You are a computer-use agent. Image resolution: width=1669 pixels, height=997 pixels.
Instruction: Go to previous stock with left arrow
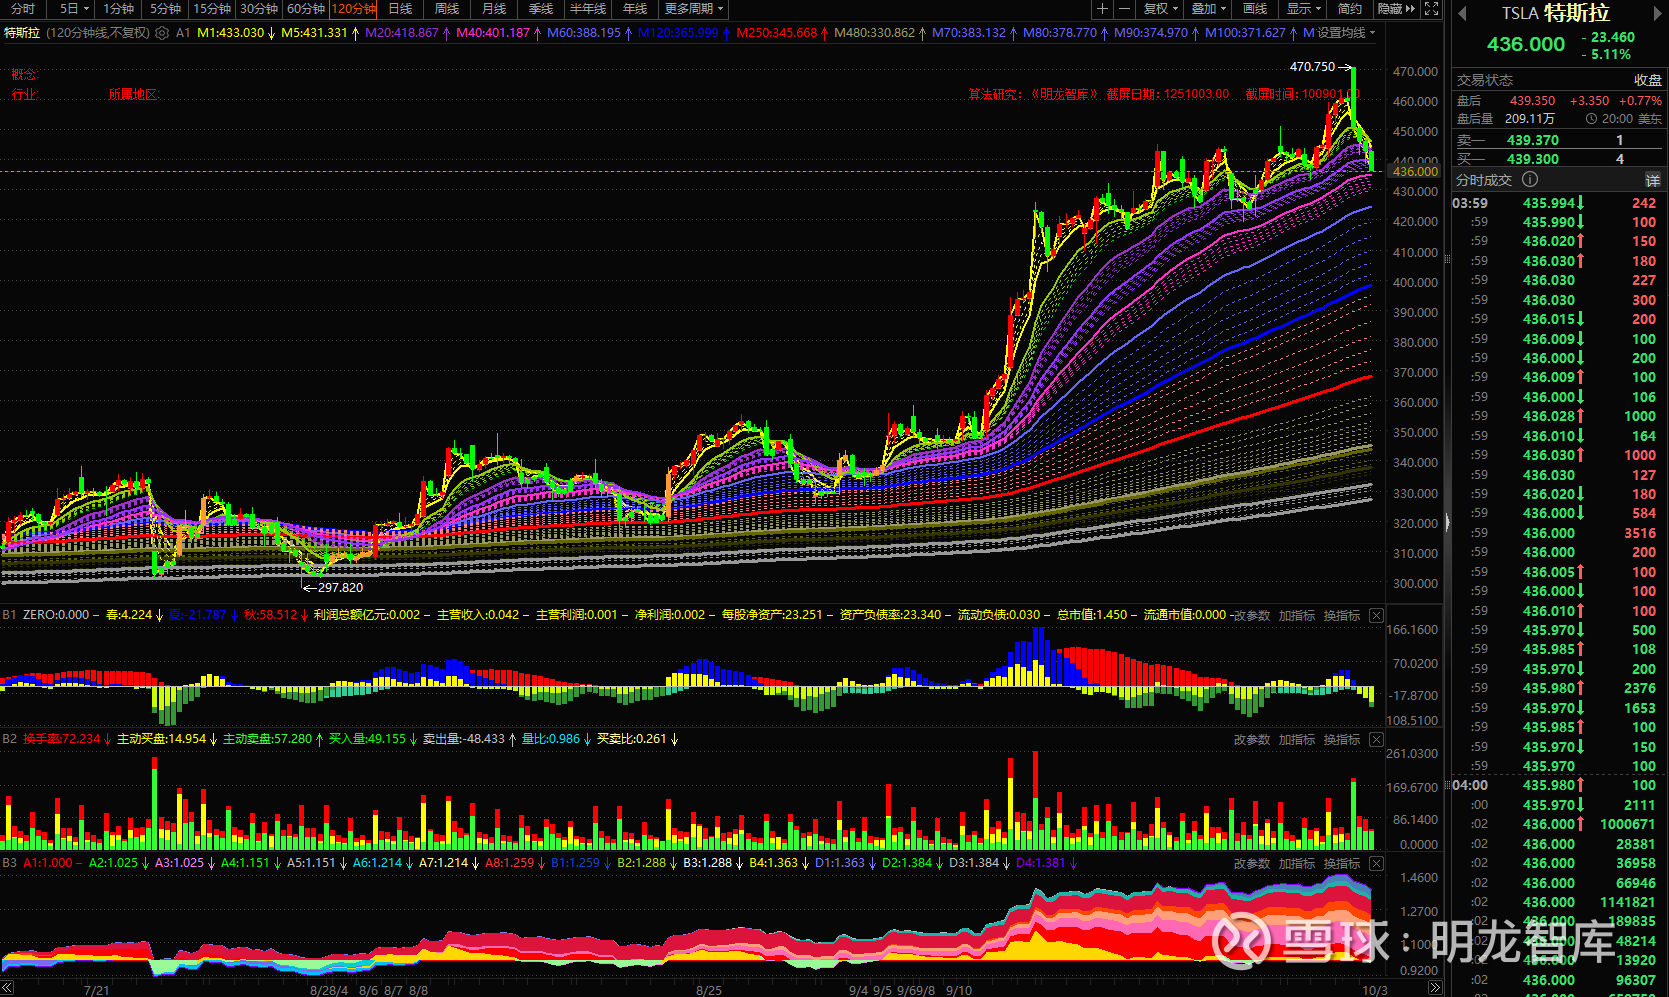pos(1462,13)
